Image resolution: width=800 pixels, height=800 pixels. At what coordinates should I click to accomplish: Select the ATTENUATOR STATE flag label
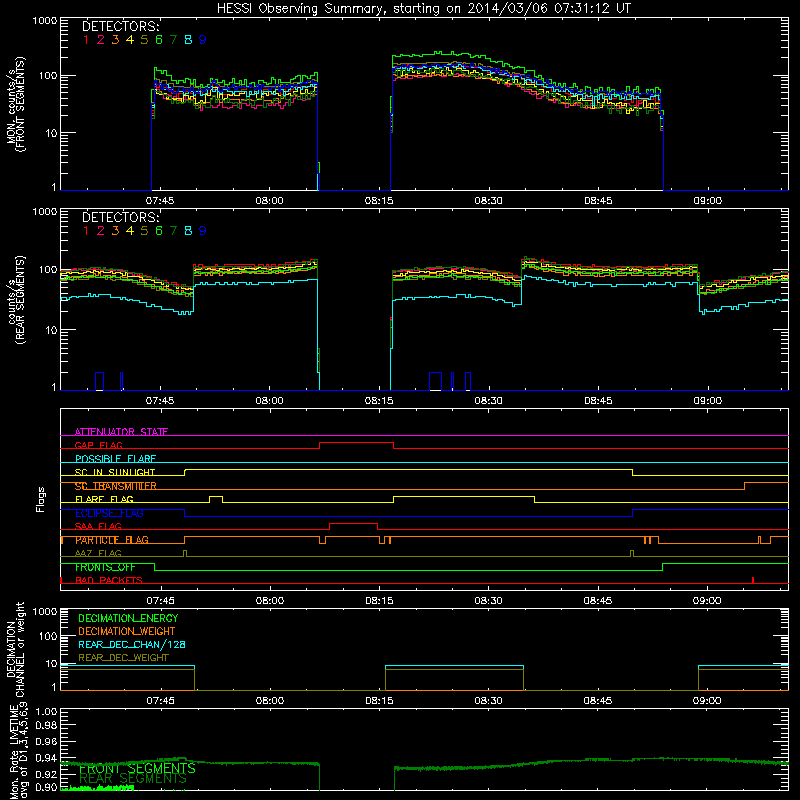[121, 432]
